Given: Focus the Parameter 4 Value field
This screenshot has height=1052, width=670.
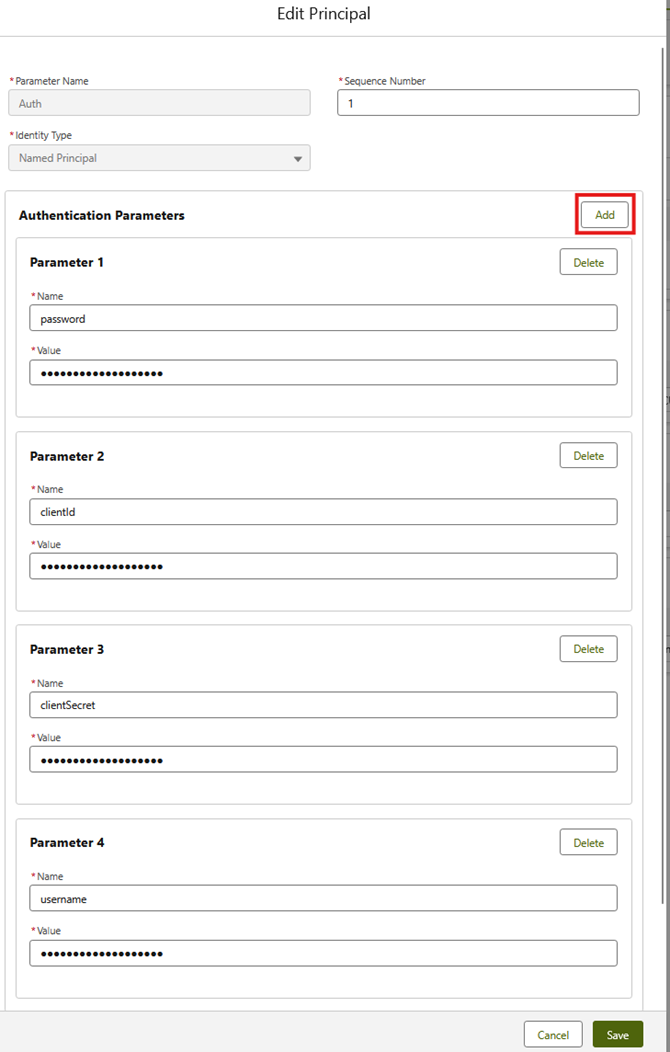Looking at the screenshot, I should pos(323,953).
